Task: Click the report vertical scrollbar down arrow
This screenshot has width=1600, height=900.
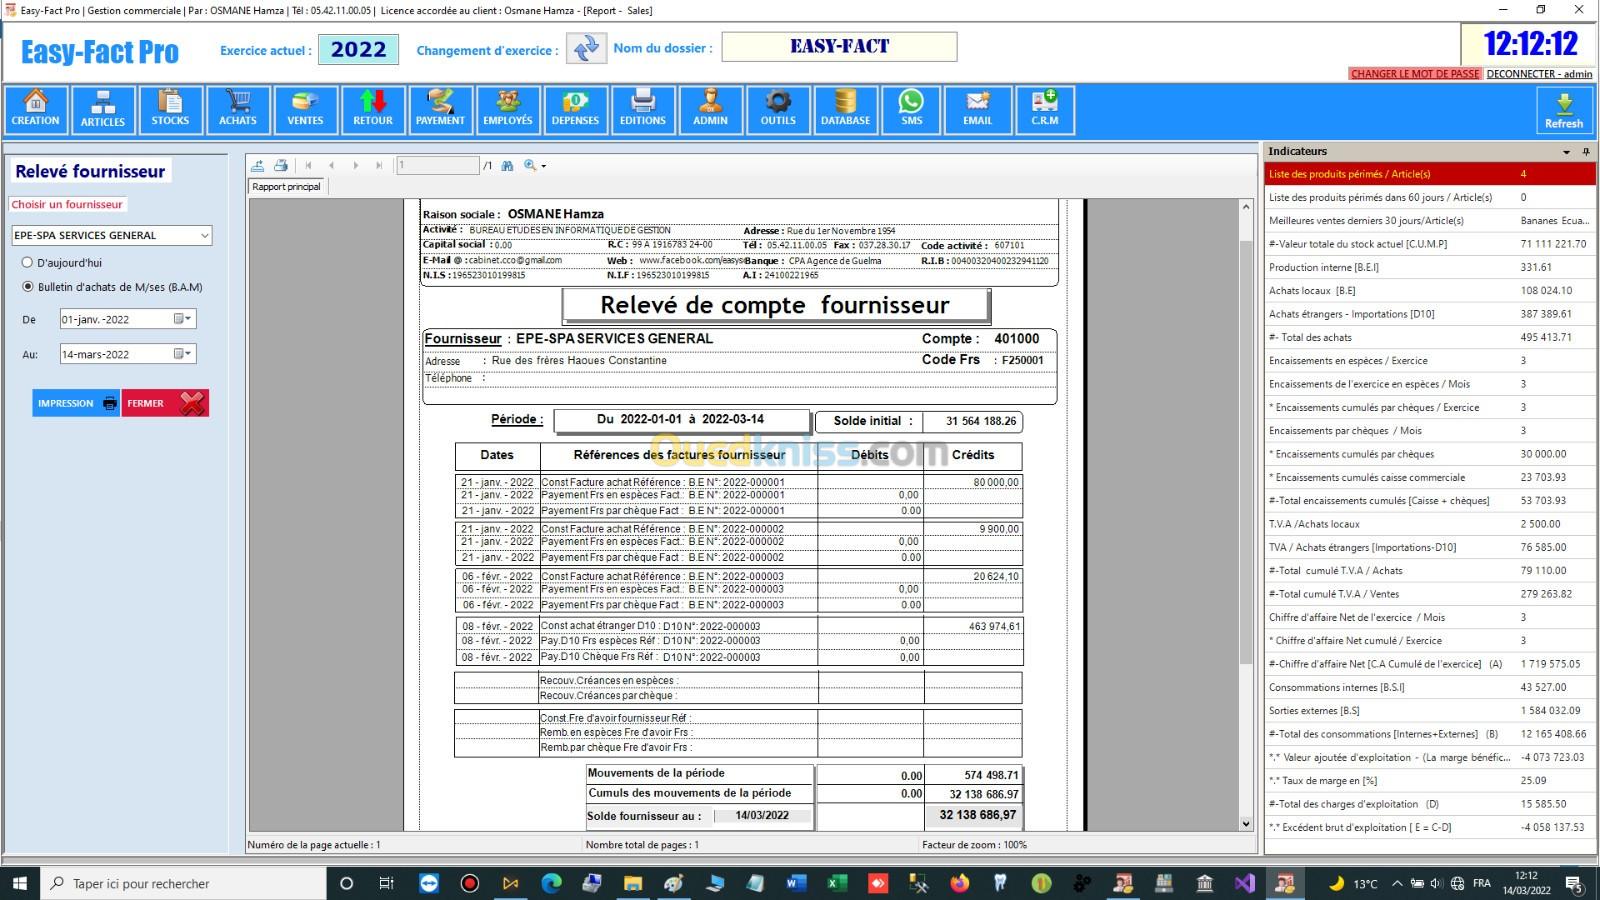Action: (x=1246, y=824)
